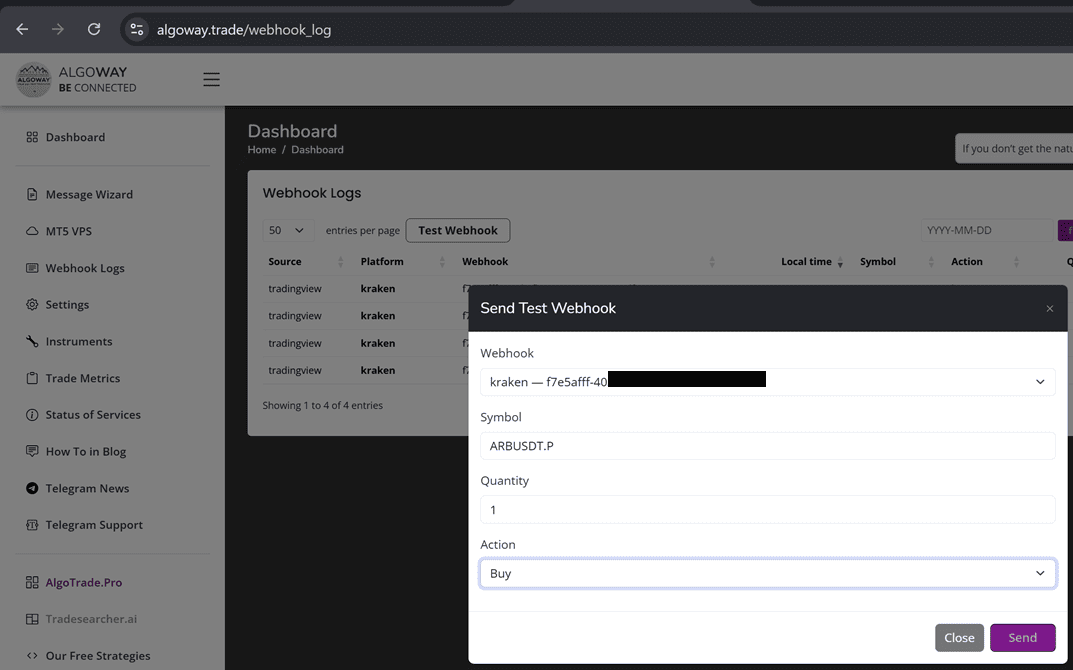This screenshot has width=1073, height=670.
Task: Click Status of Services info icon
Action: pyautogui.click(x=32, y=415)
